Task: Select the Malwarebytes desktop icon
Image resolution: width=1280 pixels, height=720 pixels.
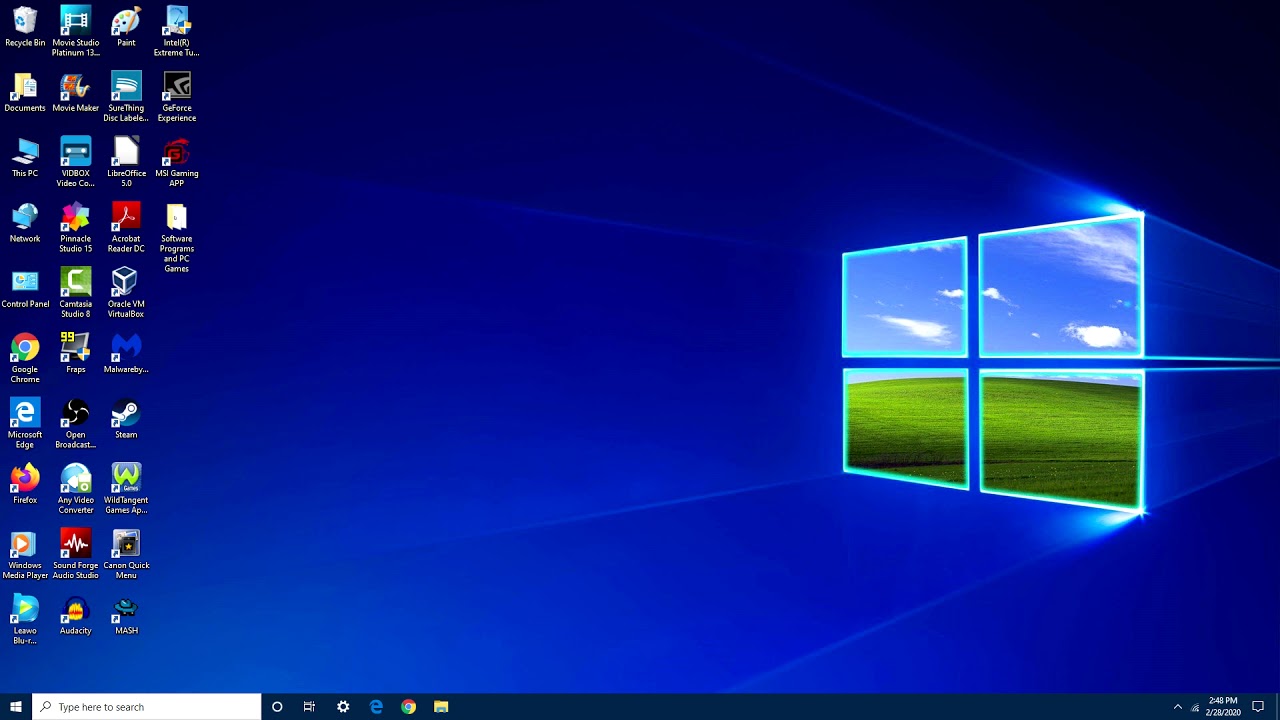Action: pos(126,354)
